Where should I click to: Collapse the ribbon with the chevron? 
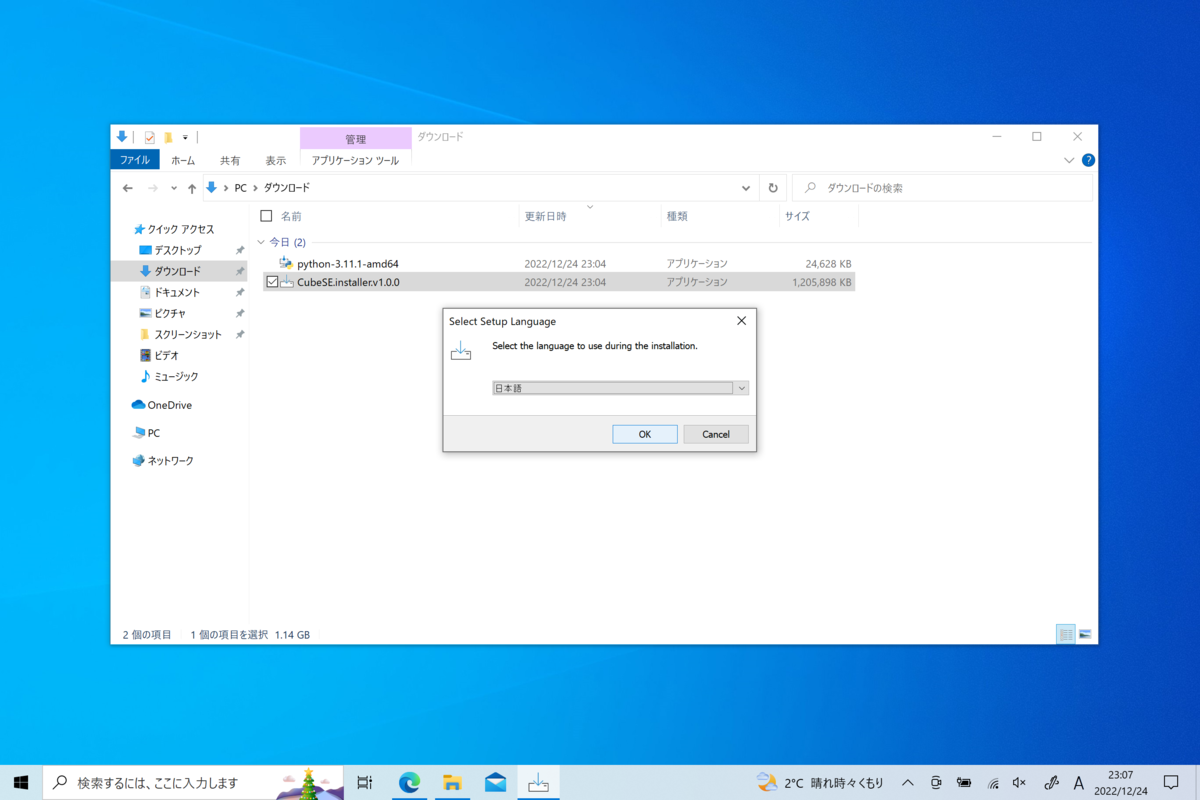point(1069,160)
